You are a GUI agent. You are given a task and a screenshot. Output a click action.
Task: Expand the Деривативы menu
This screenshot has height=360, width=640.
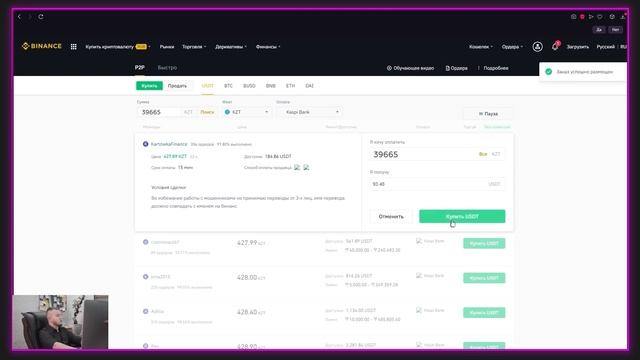[231, 47]
